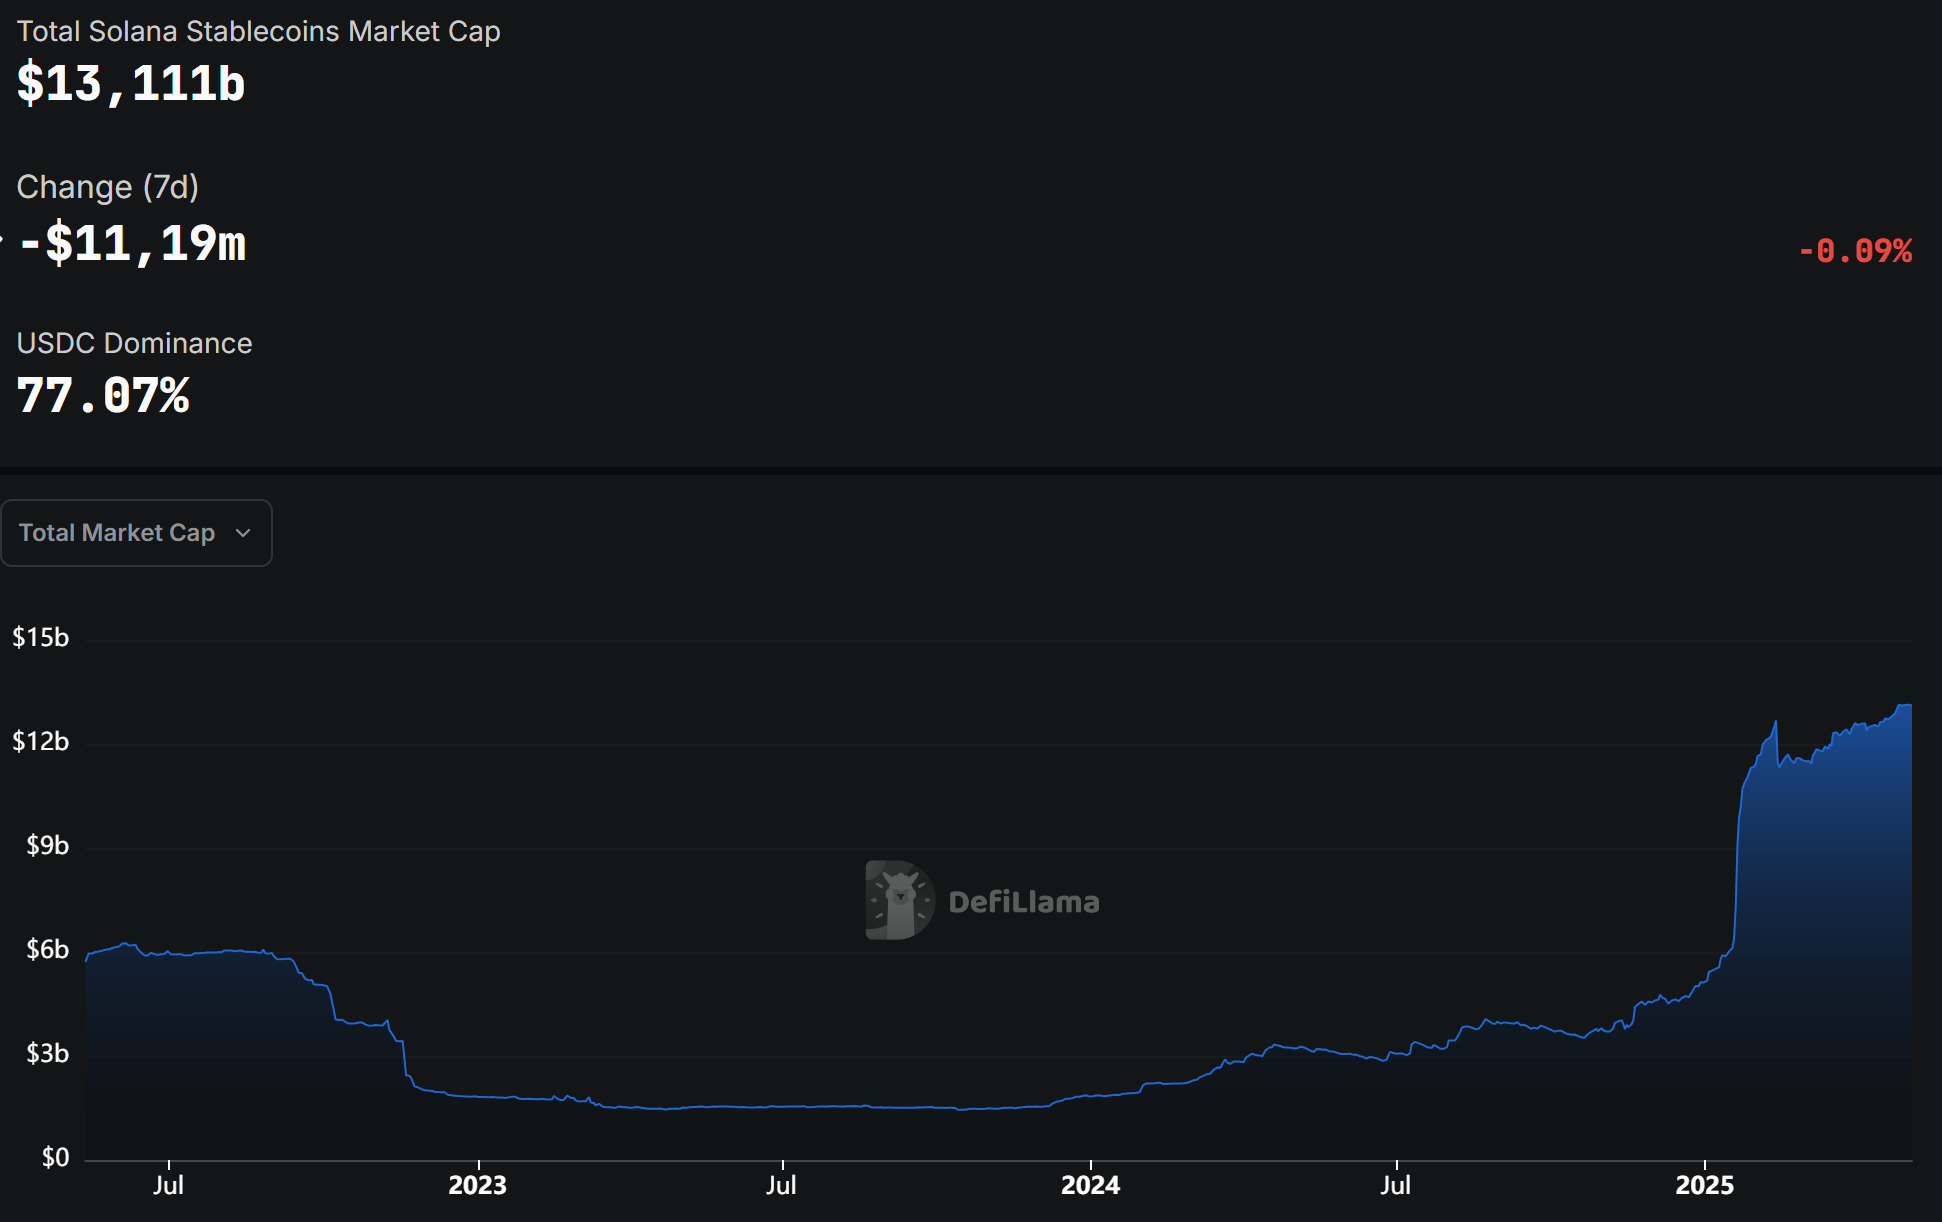This screenshot has height=1222, width=1942.
Task: Click the 2023 x-axis label
Action: (x=477, y=1185)
